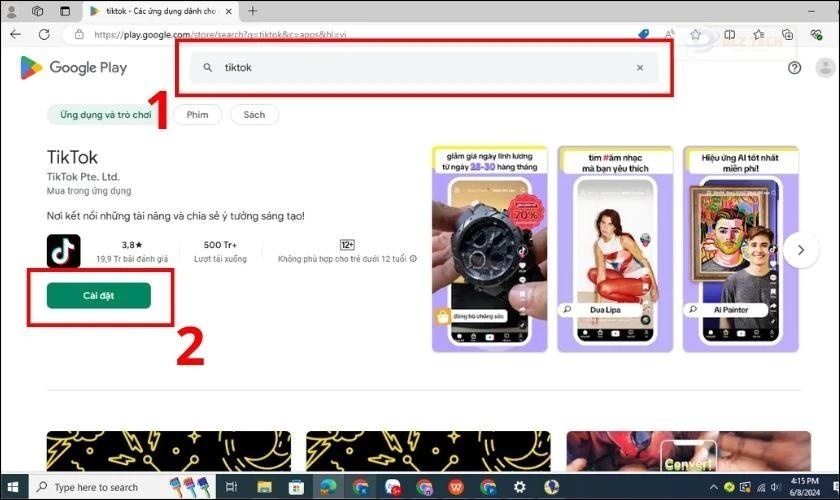The width and height of the screenshot is (840, 500).
Task: Close the tiktok browser tab
Action: [x=229, y=11]
